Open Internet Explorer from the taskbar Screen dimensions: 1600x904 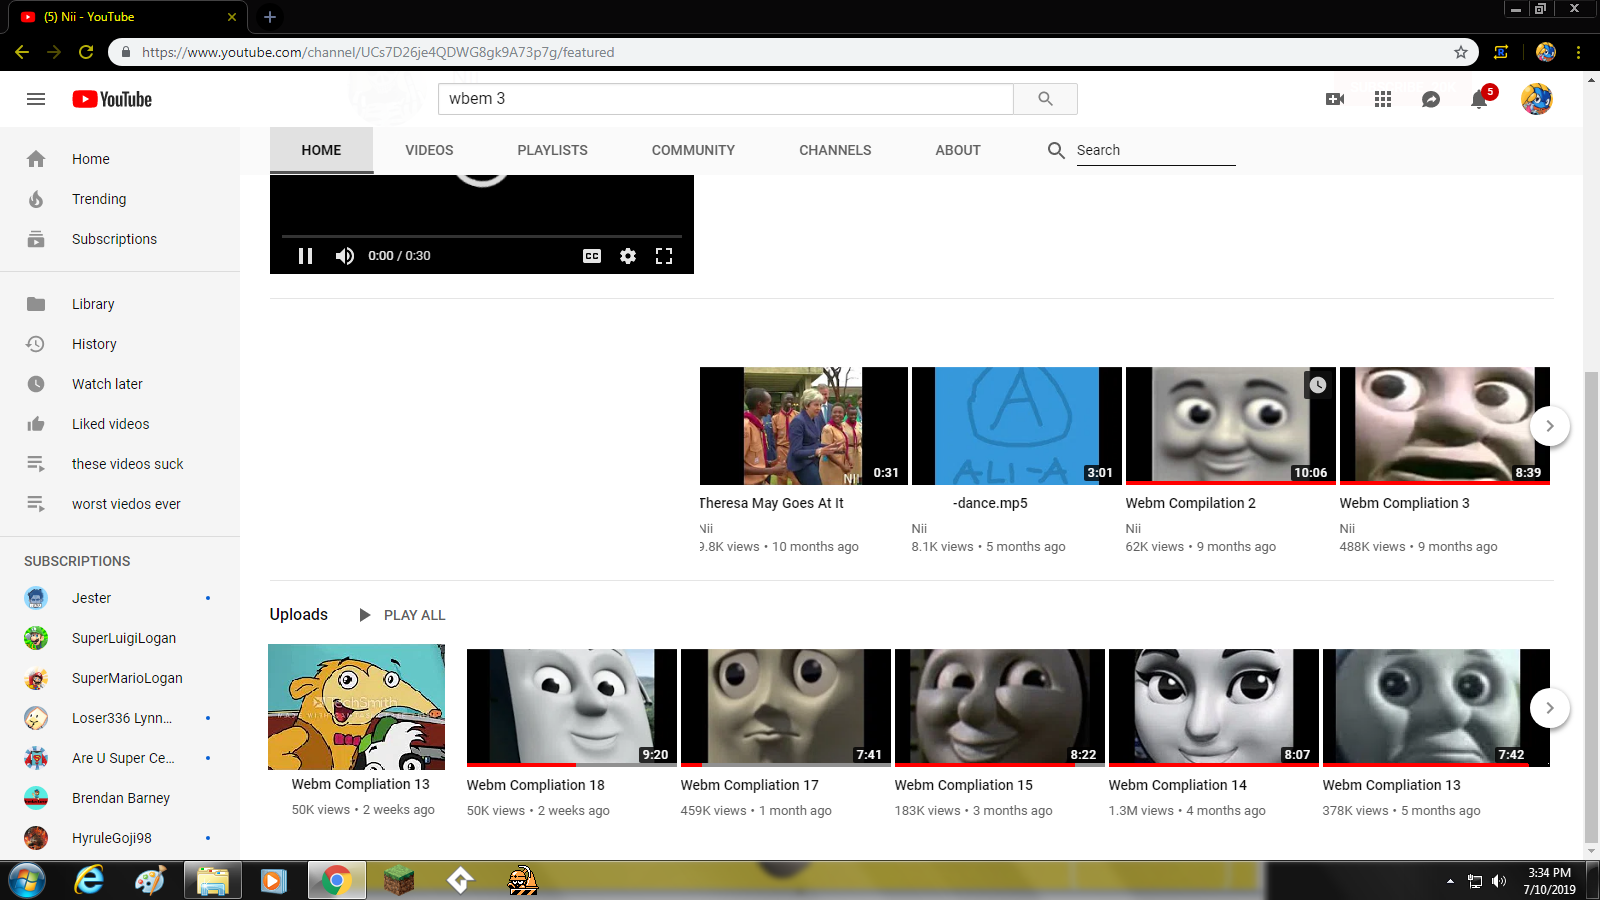coord(89,881)
